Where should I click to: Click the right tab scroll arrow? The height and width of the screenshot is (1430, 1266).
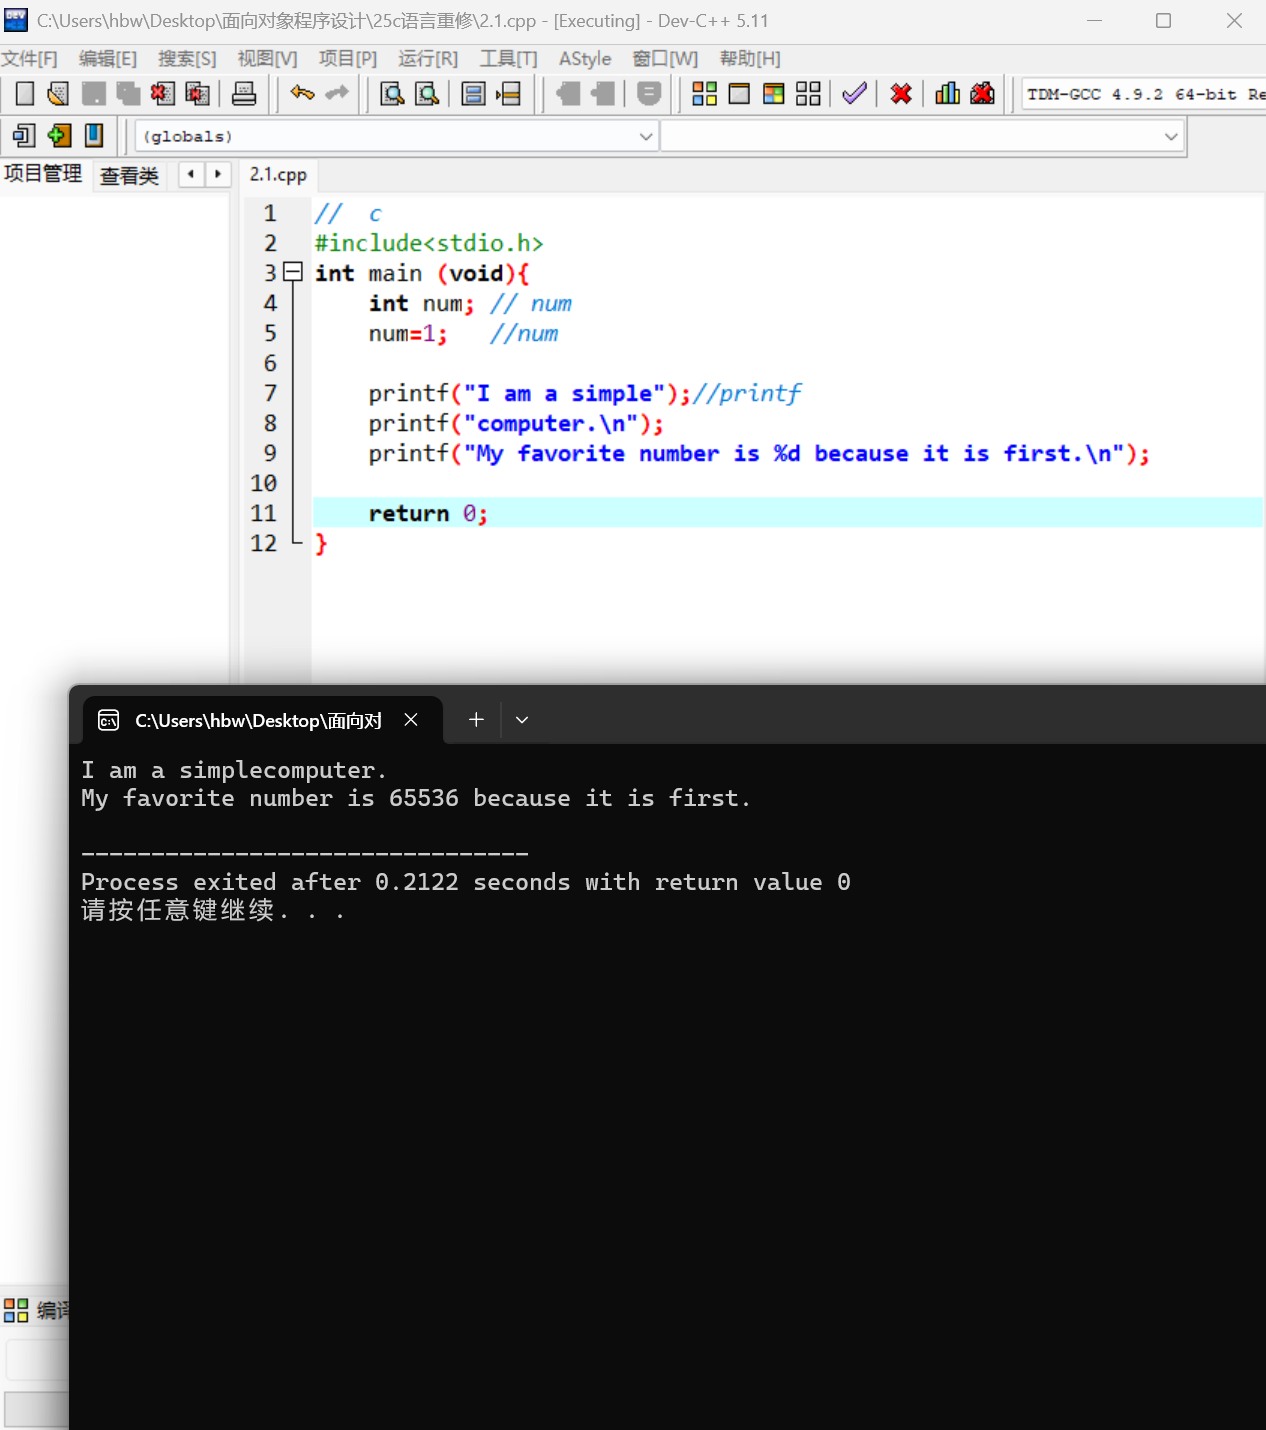click(218, 174)
